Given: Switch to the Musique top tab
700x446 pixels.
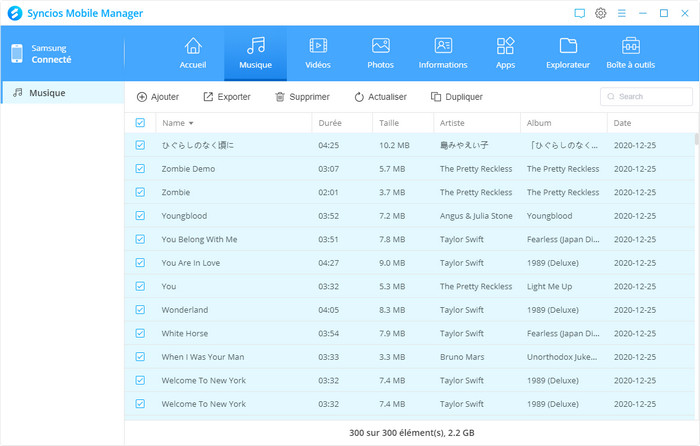Looking at the screenshot, I should [x=255, y=52].
